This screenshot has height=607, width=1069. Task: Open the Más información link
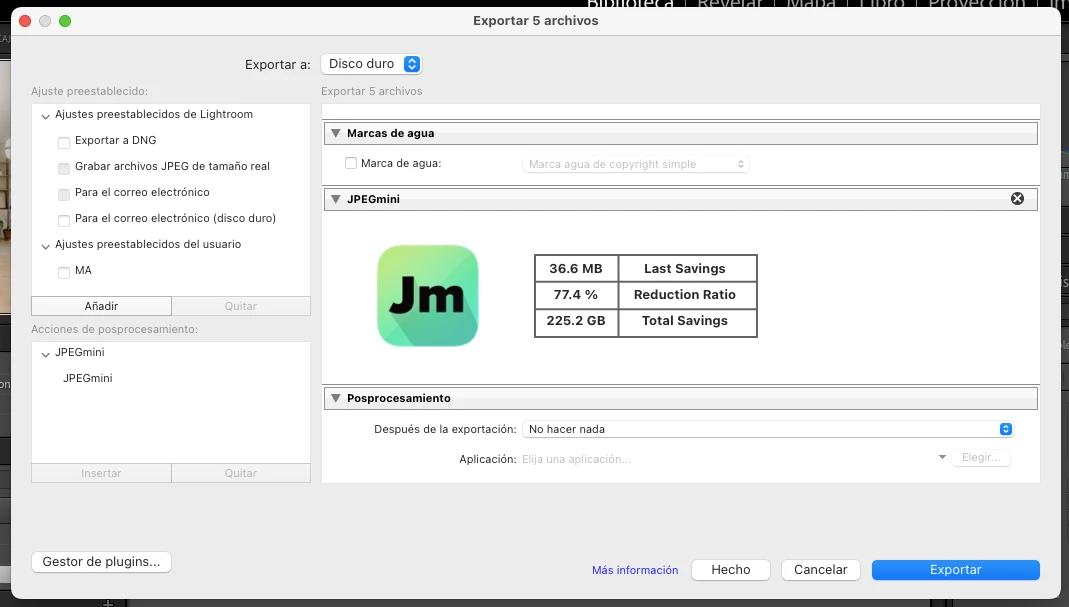pos(635,570)
